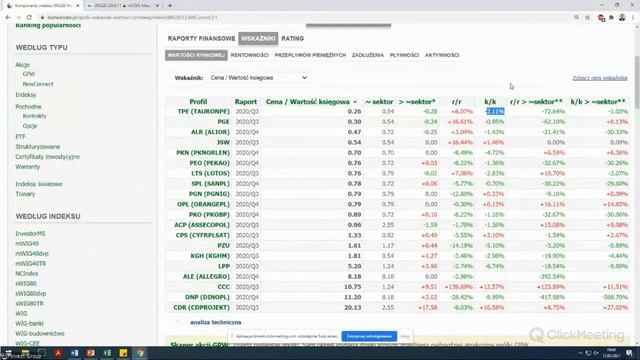Open the CDR (CDPROJEKT) profile link
Image resolution: width=640 pixels, height=360 pixels.
click(202, 307)
